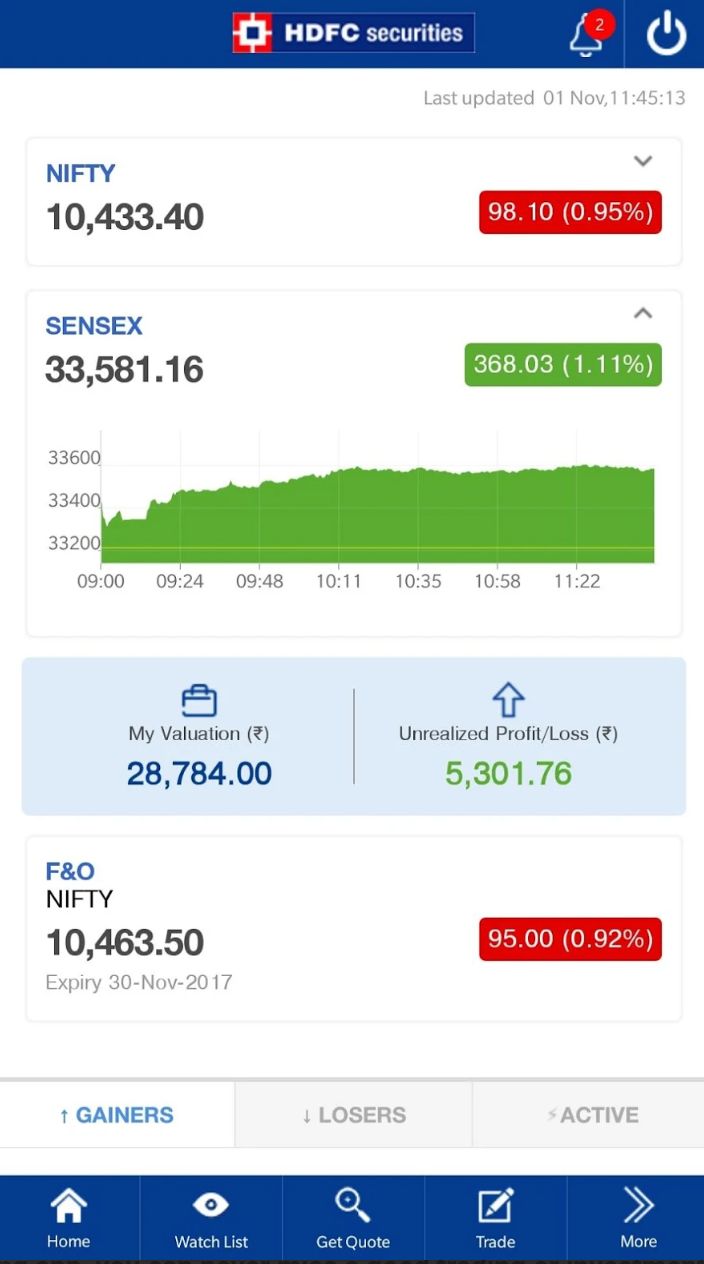Switch to the LOSERS tab
Image resolution: width=704 pixels, height=1264 pixels.
tap(353, 1115)
